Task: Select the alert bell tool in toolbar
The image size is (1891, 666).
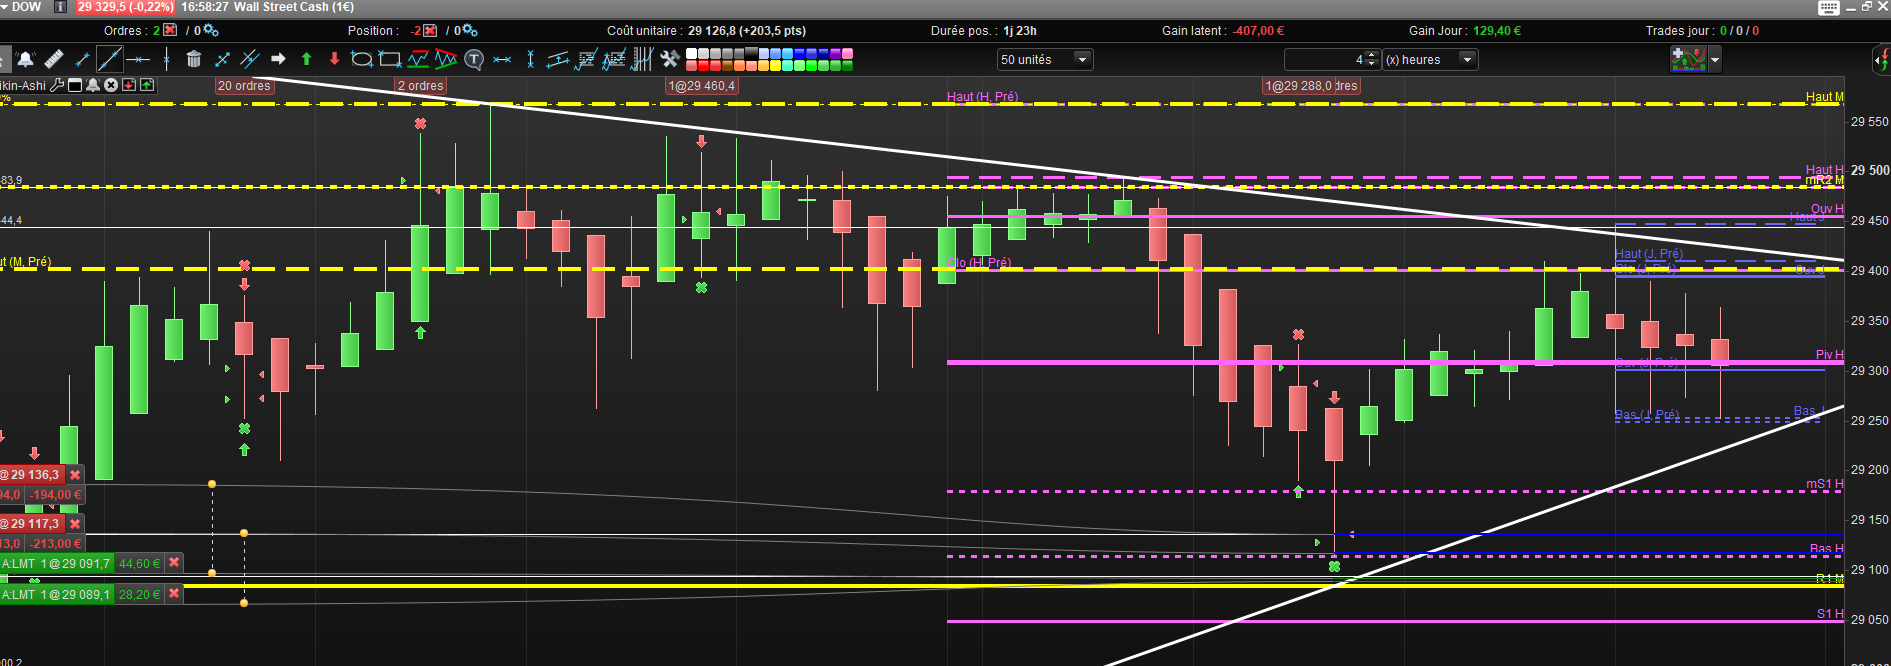Action: 25,60
